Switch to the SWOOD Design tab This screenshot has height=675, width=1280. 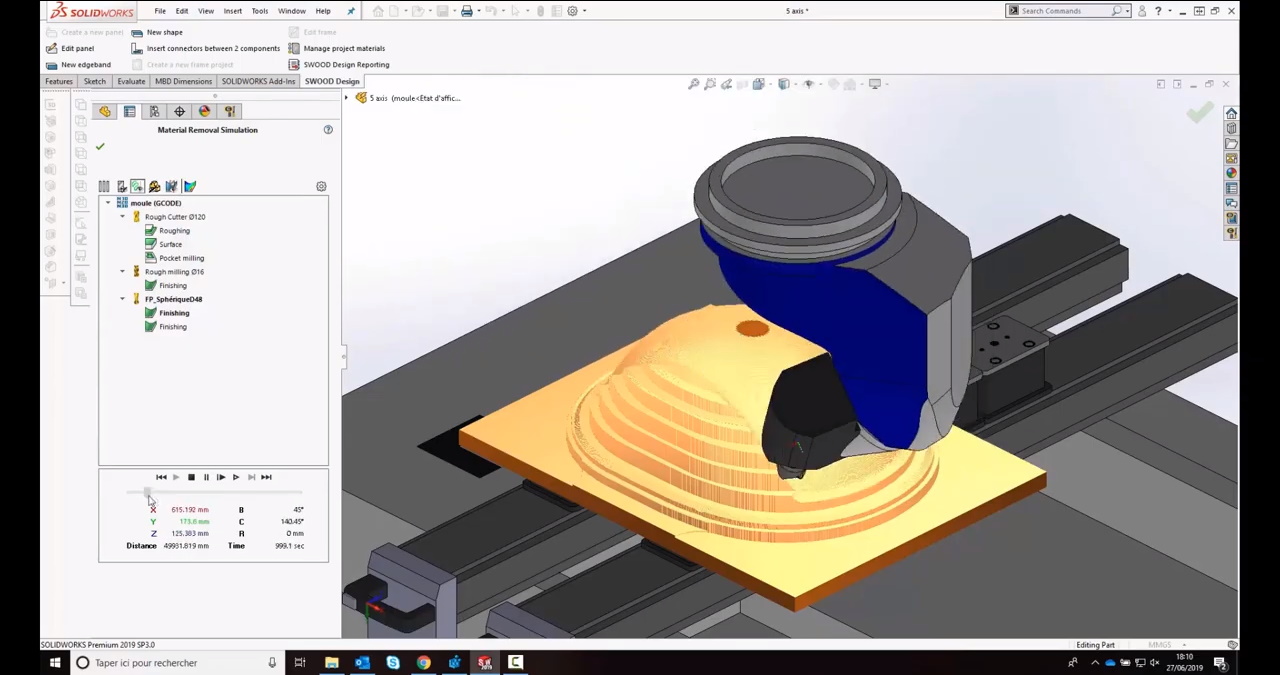pyautogui.click(x=331, y=81)
